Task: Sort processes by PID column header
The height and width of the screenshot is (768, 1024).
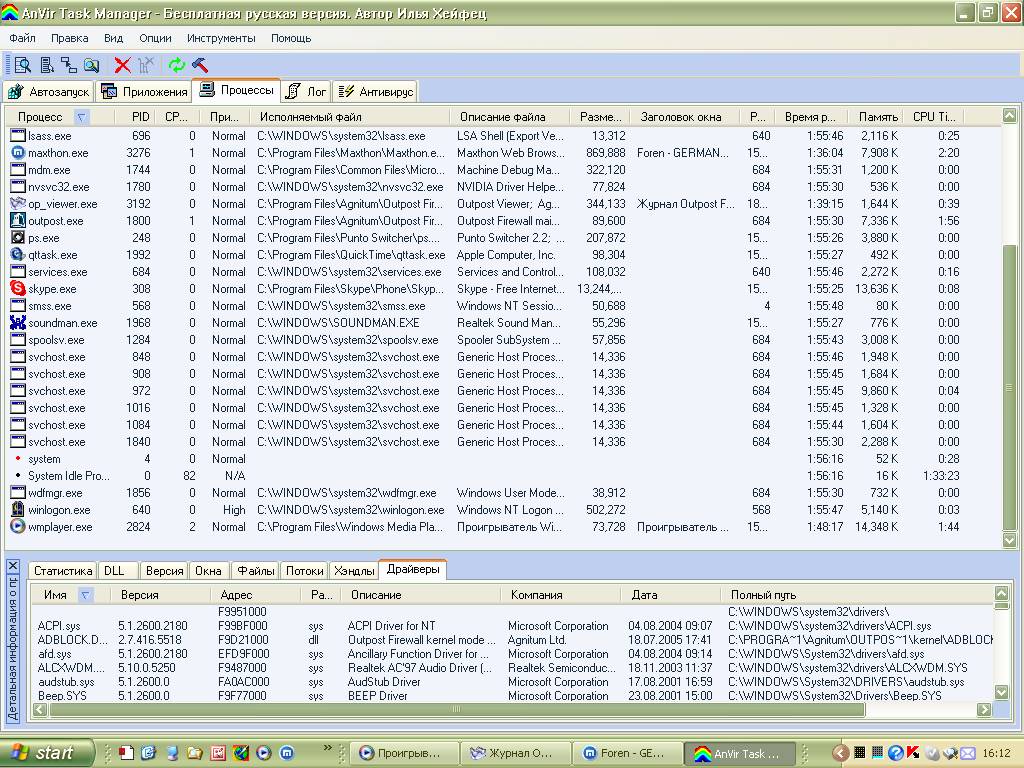Action: (136, 117)
